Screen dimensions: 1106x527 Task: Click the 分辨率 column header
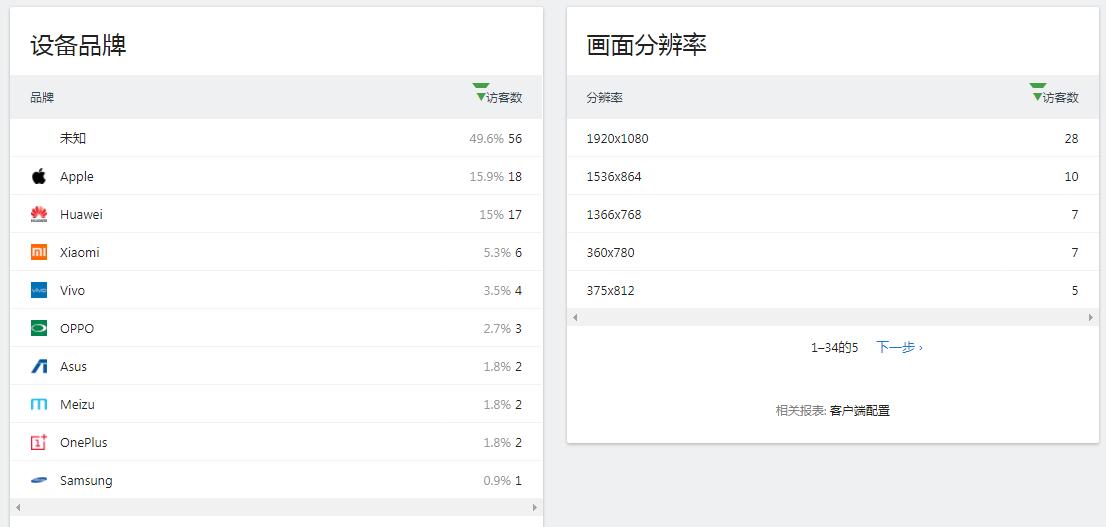click(x=604, y=97)
